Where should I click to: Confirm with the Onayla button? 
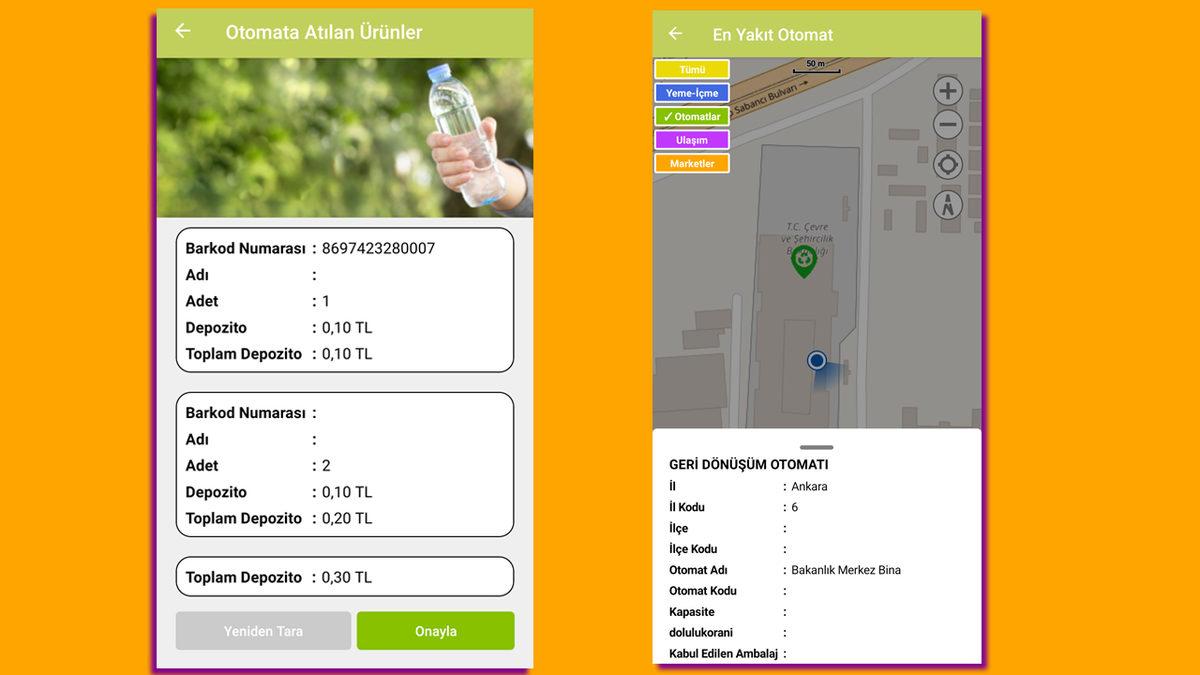435,631
